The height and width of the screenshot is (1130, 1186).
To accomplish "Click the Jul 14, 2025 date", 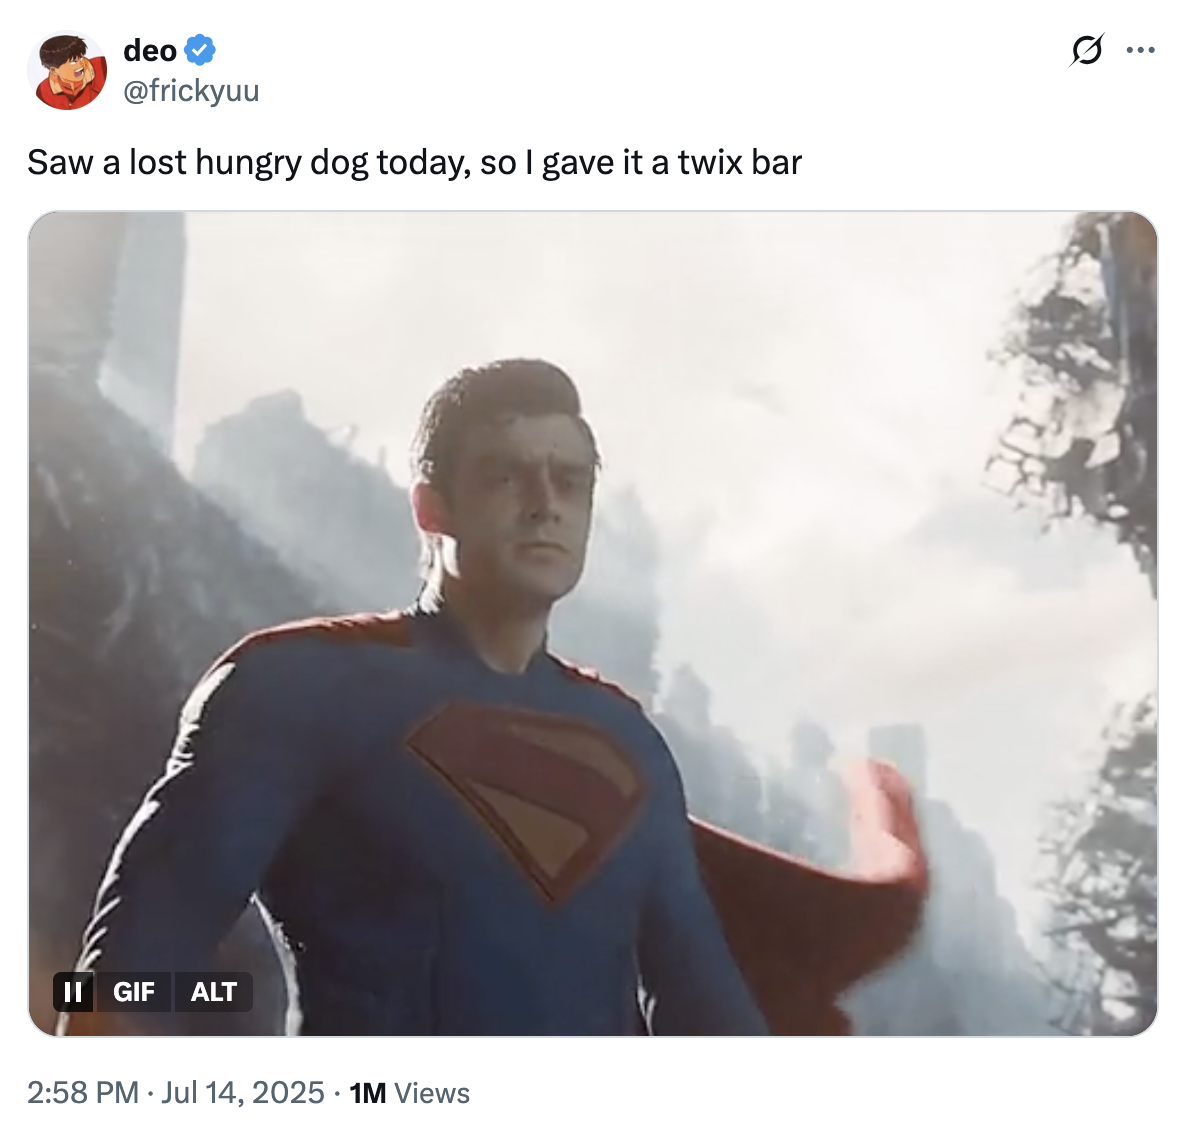I will pos(243,1092).
